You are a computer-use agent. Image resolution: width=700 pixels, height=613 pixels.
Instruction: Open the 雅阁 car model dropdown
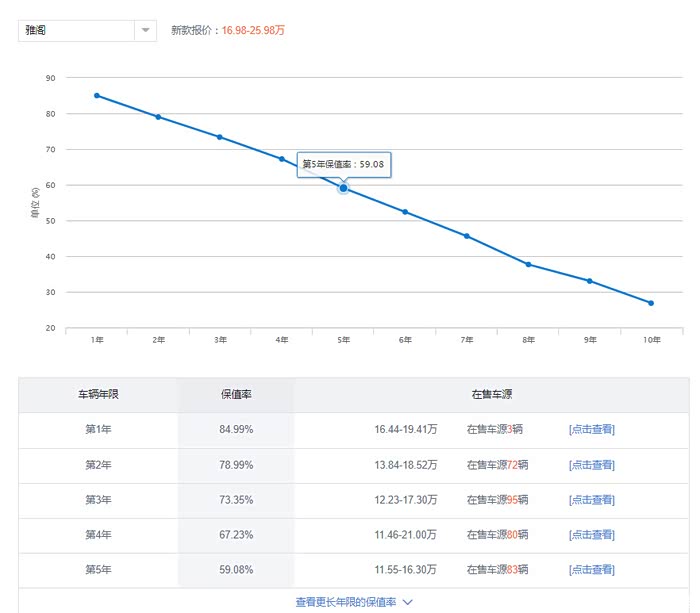[x=88, y=30]
